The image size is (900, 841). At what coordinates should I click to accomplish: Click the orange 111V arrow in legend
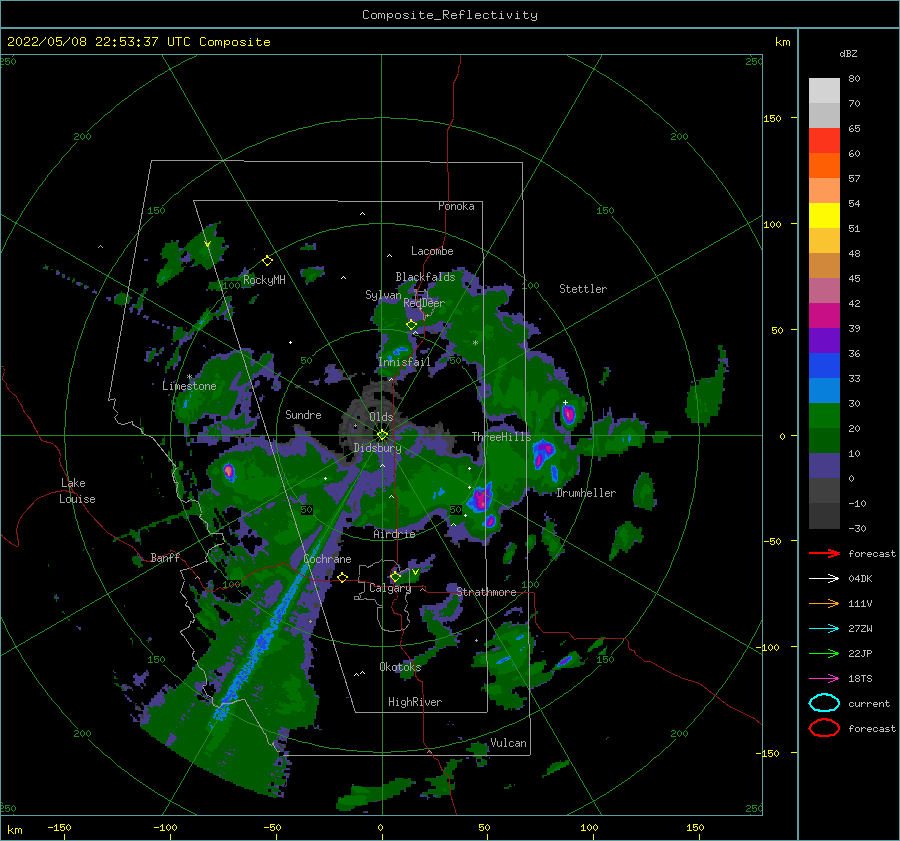click(824, 603)
